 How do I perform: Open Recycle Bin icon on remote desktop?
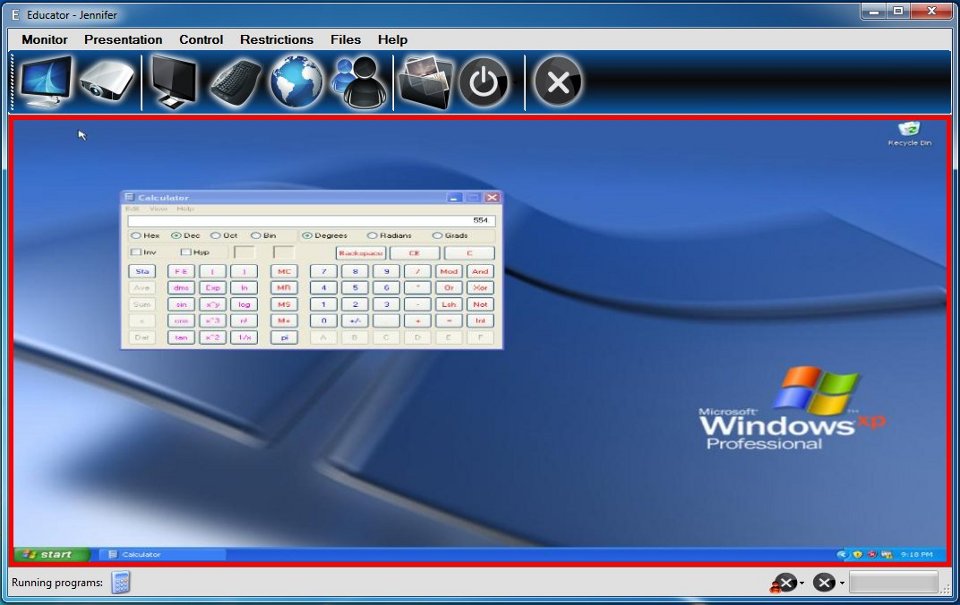[909, 133]
